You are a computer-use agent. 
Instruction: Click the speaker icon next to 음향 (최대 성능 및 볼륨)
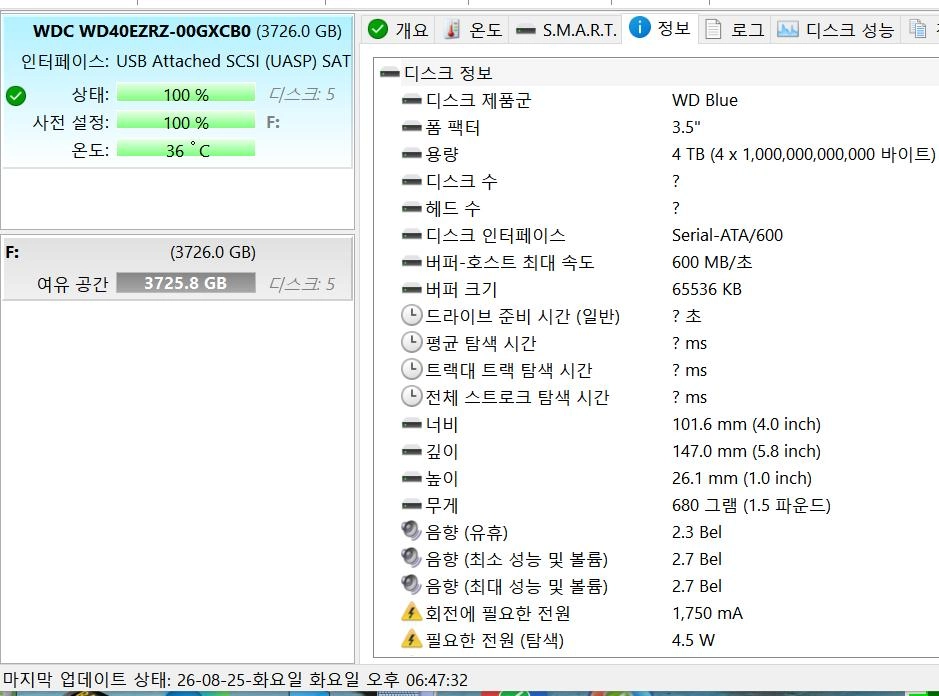[411, 585]
